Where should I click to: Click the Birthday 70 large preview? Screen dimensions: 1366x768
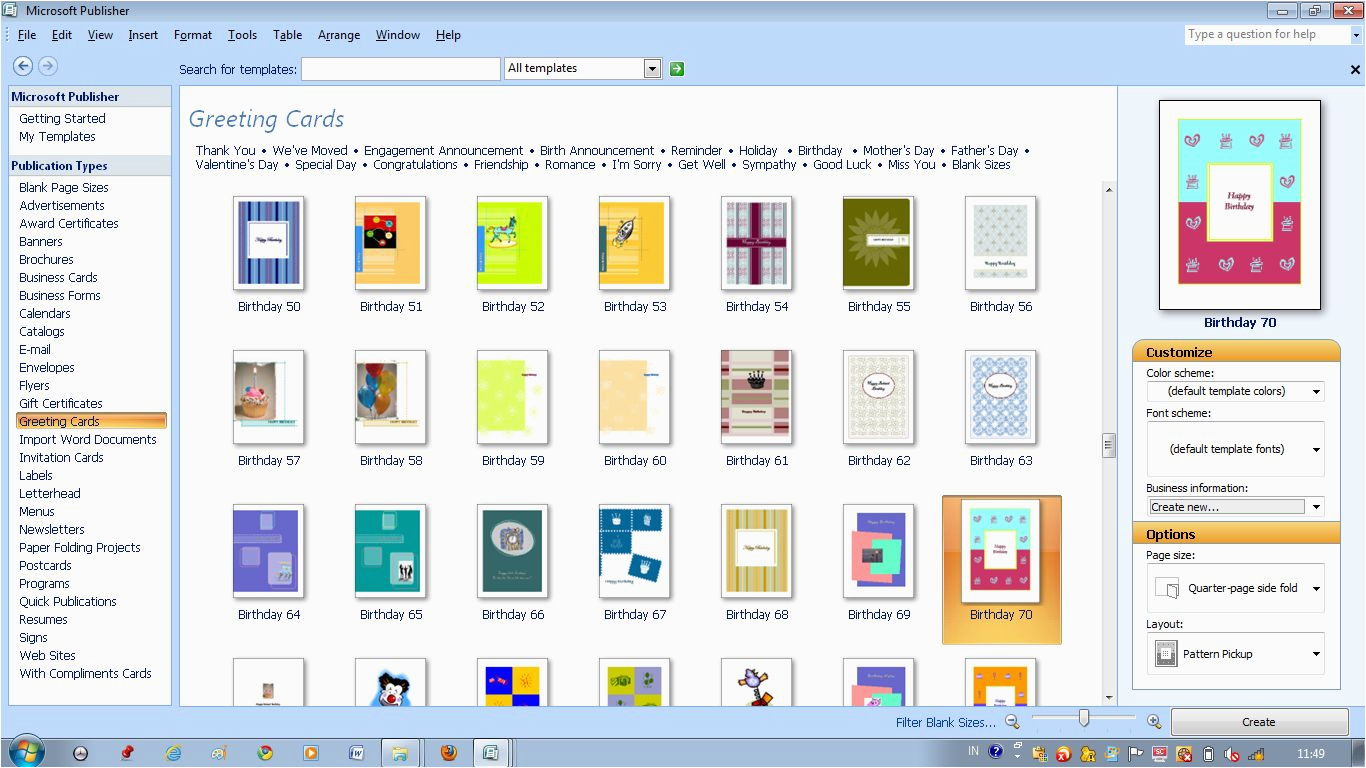[1240, 205]
